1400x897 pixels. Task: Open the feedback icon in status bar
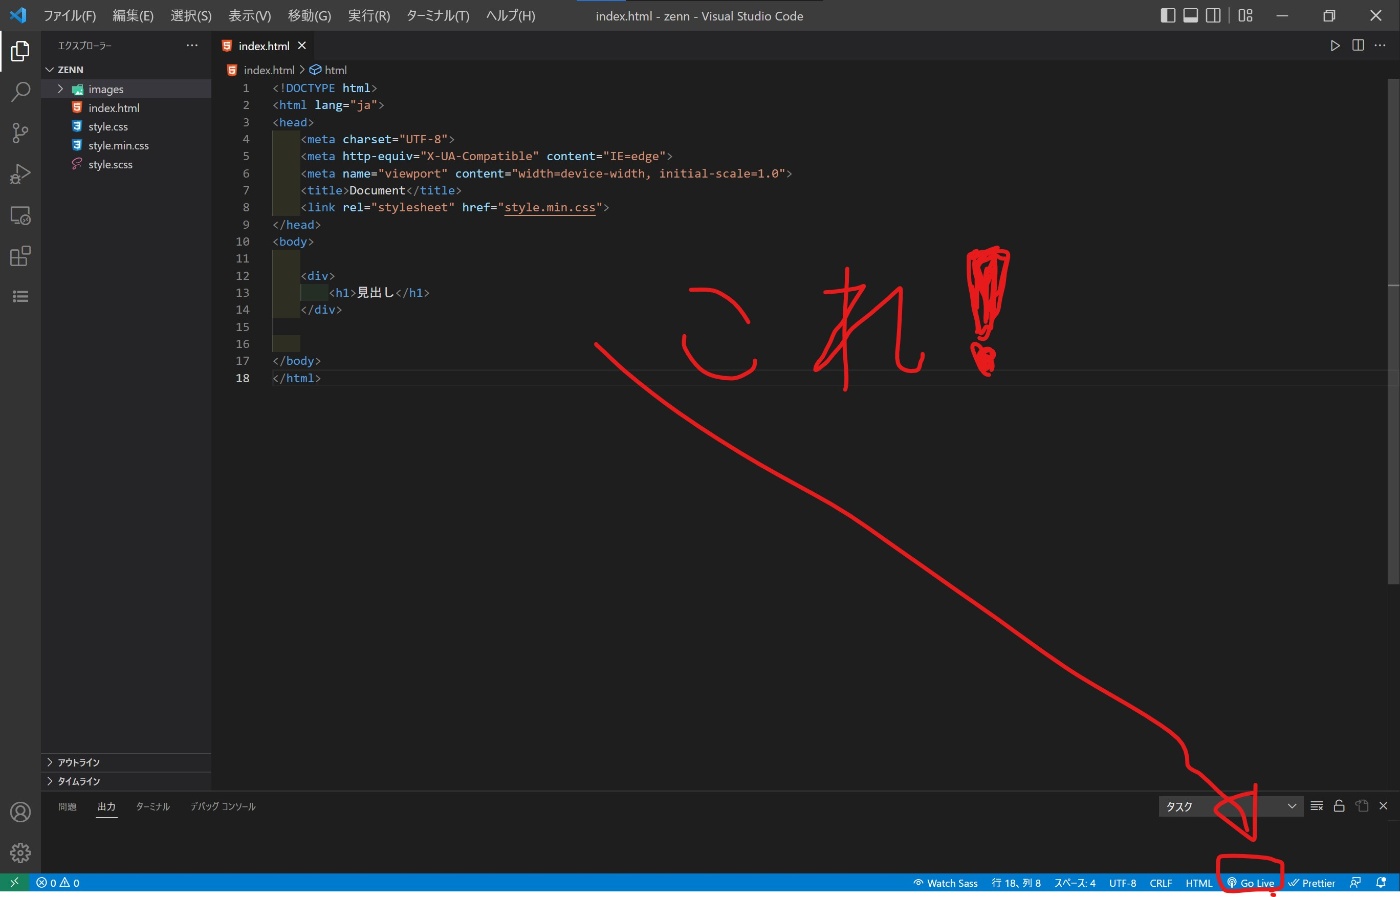[x=1355, y=883]
